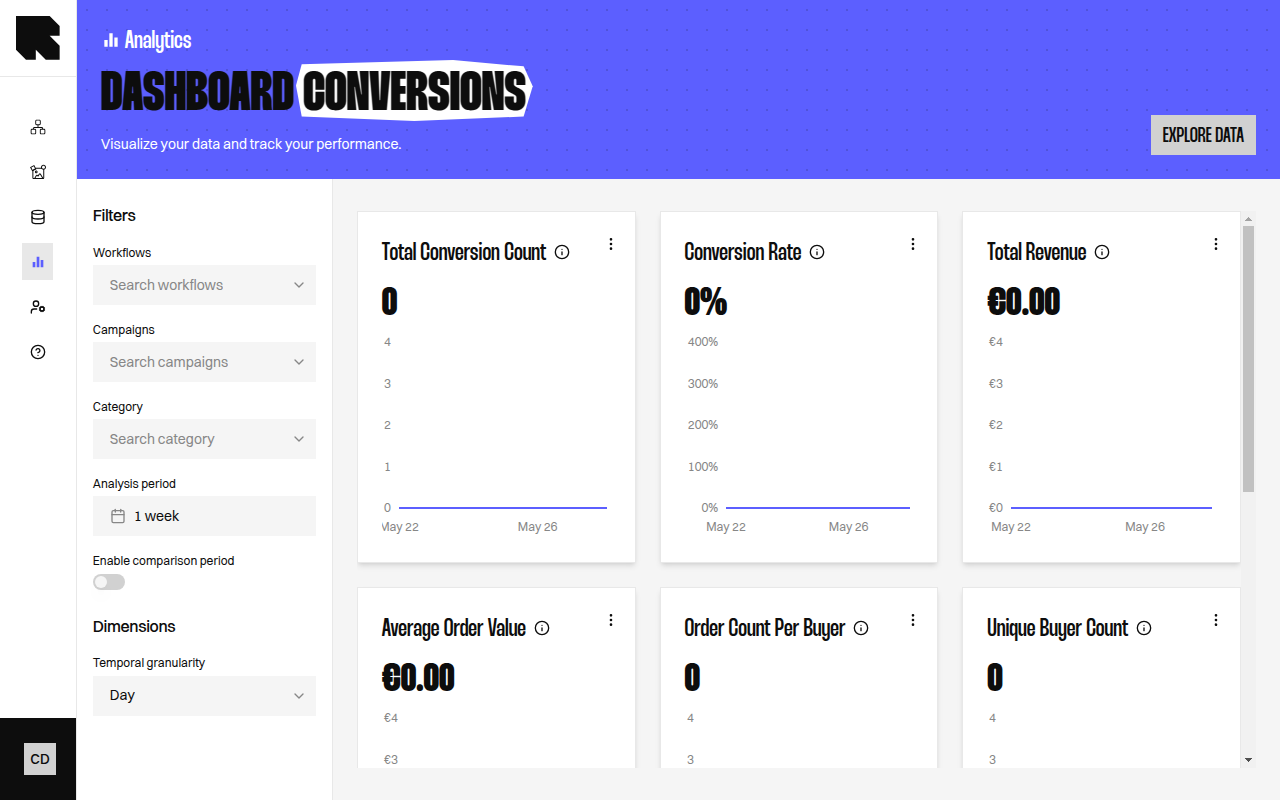Click the Enable comparison period label
The height and width of the screenshot is (800, 1280).
164,561
